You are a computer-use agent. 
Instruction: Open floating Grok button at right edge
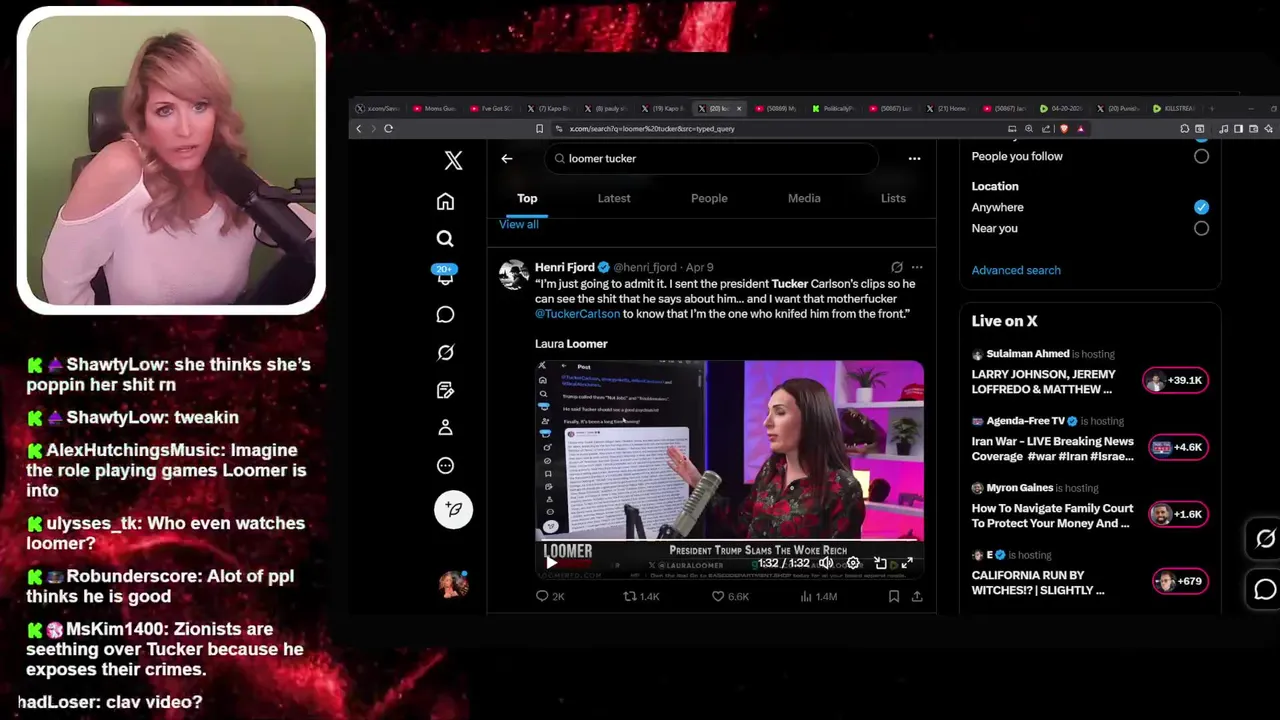coord(1265,539)
